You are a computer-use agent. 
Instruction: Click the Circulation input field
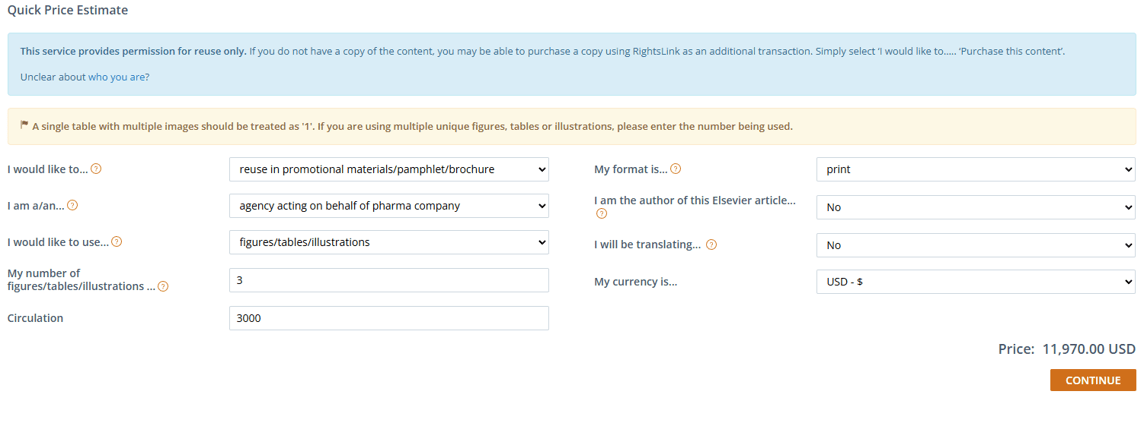389,318
